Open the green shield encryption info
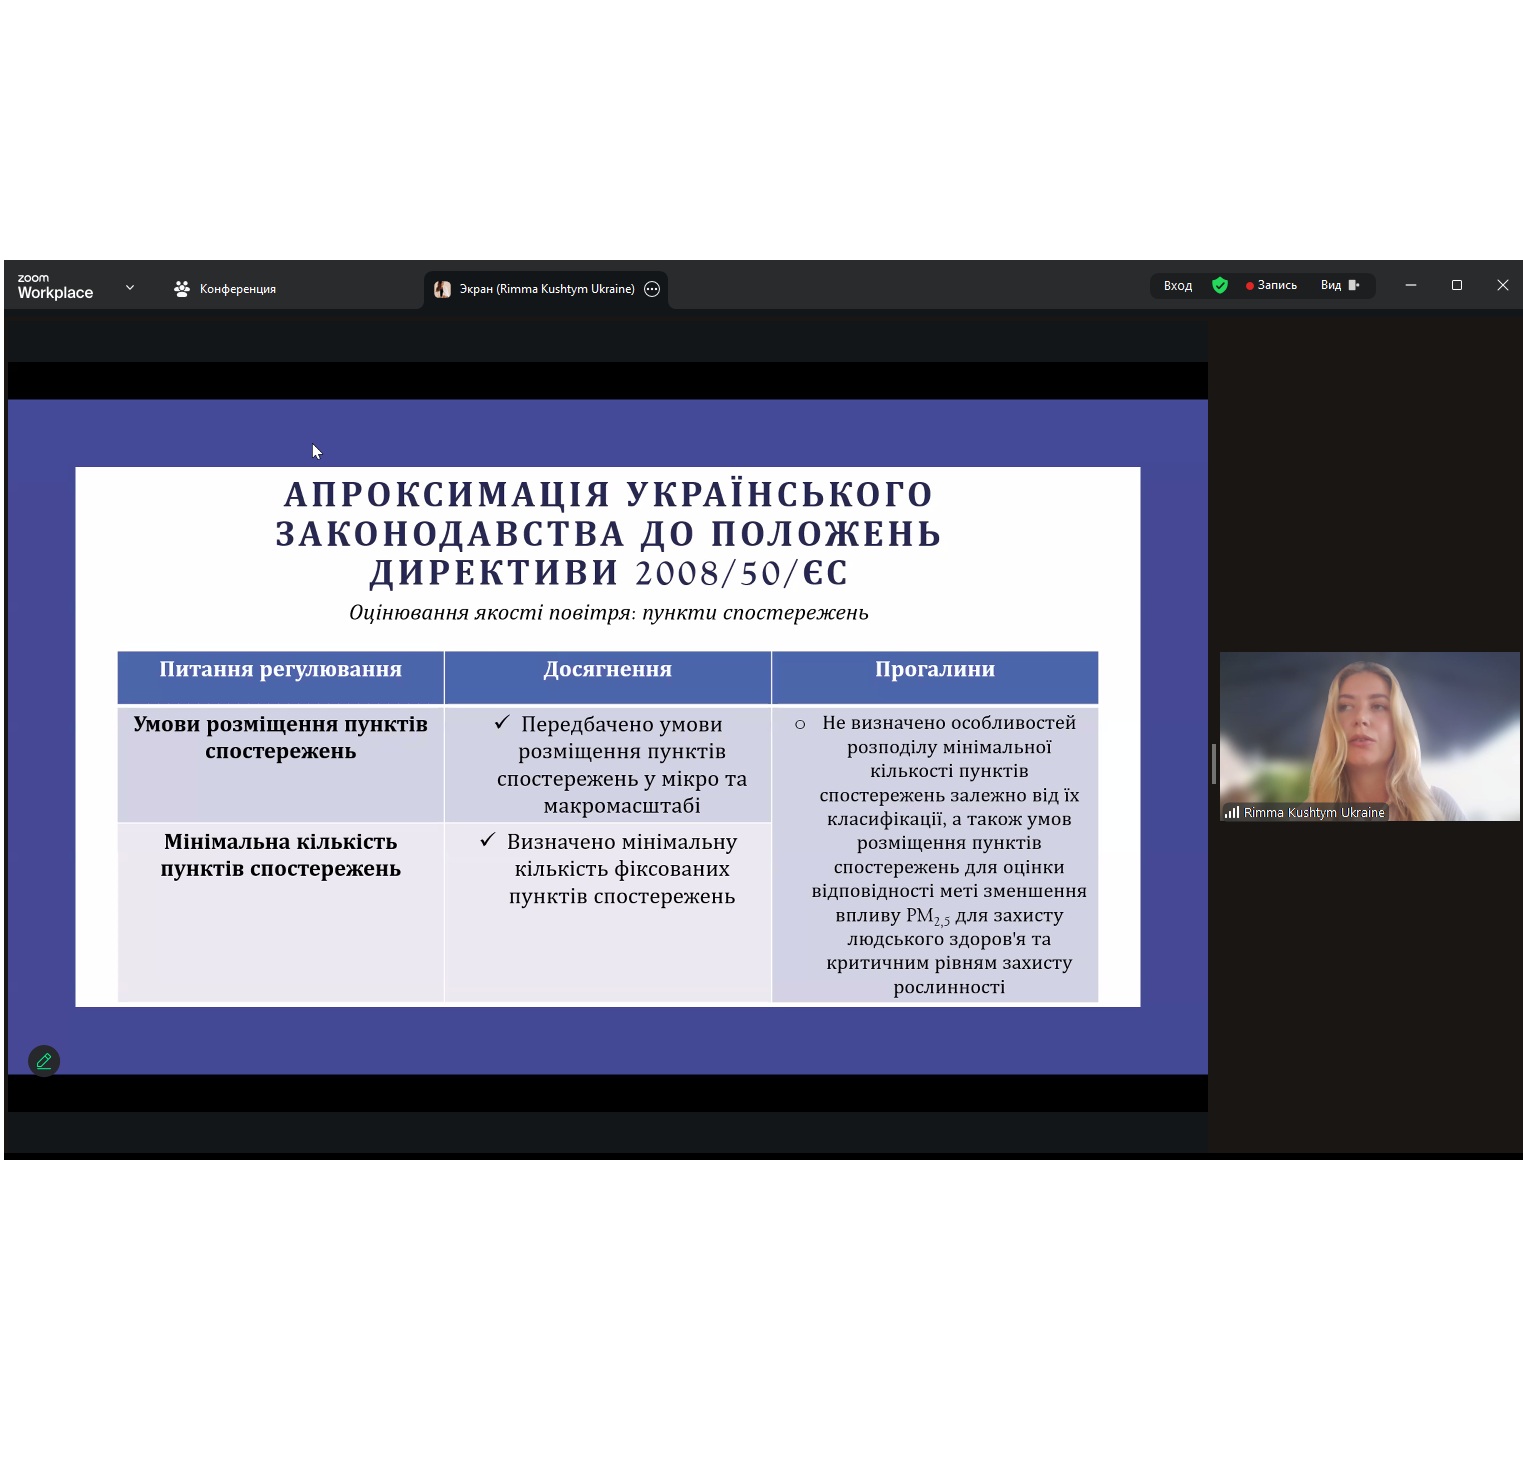The width and height of the screenshot is (1523, 1473). (x=1219, y=286)
